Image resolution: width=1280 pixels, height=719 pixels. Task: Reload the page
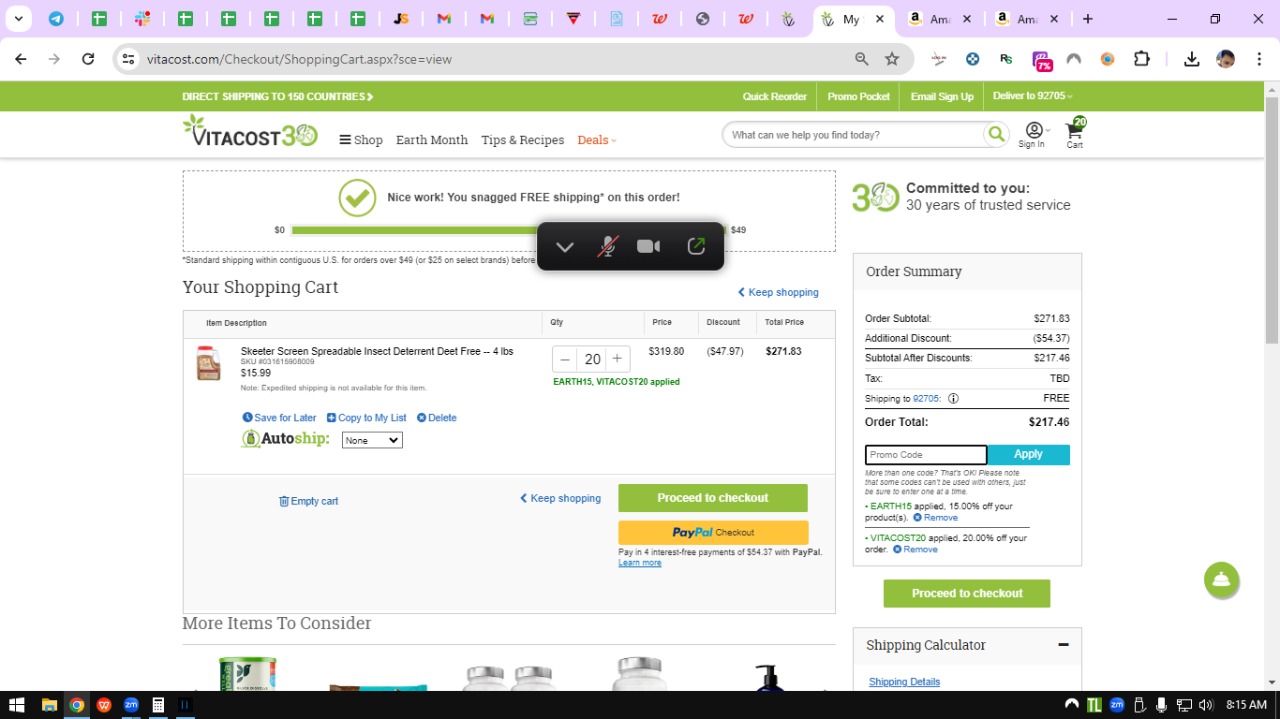[88, 59]
